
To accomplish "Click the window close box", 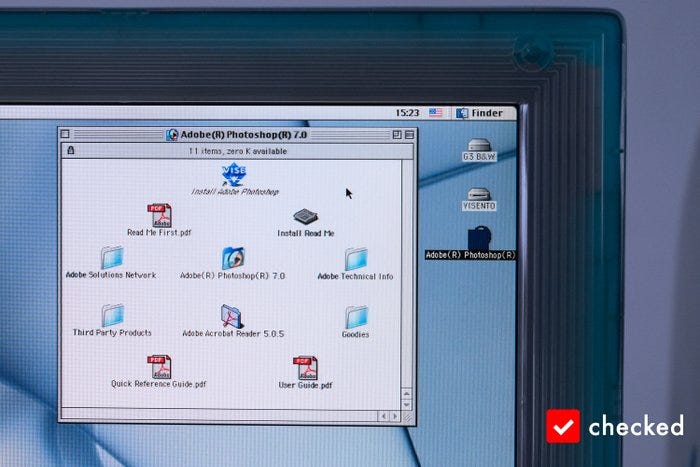I will 65,134.
